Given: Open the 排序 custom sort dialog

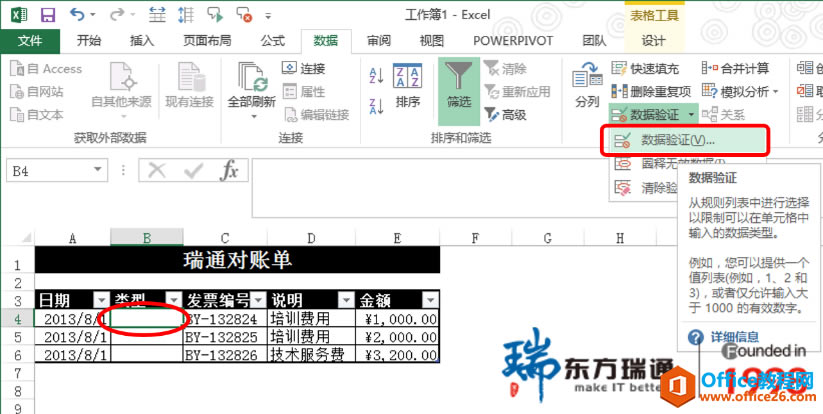Looking at the screenshot, I should [x=408, y=86].
